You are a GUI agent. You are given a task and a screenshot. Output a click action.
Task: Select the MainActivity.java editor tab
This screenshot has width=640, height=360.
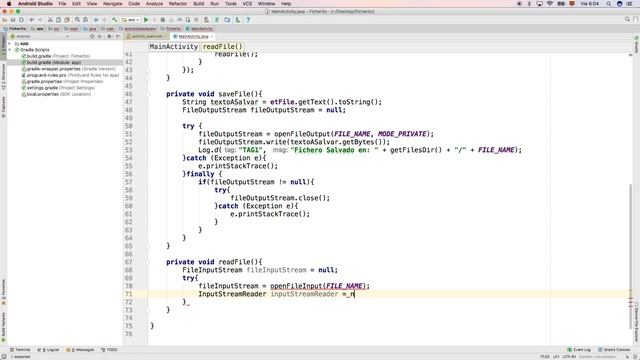pos(193,36)
